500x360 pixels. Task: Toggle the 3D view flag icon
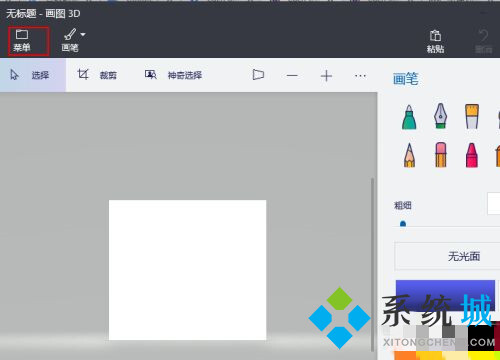click(x=258, y=75)
